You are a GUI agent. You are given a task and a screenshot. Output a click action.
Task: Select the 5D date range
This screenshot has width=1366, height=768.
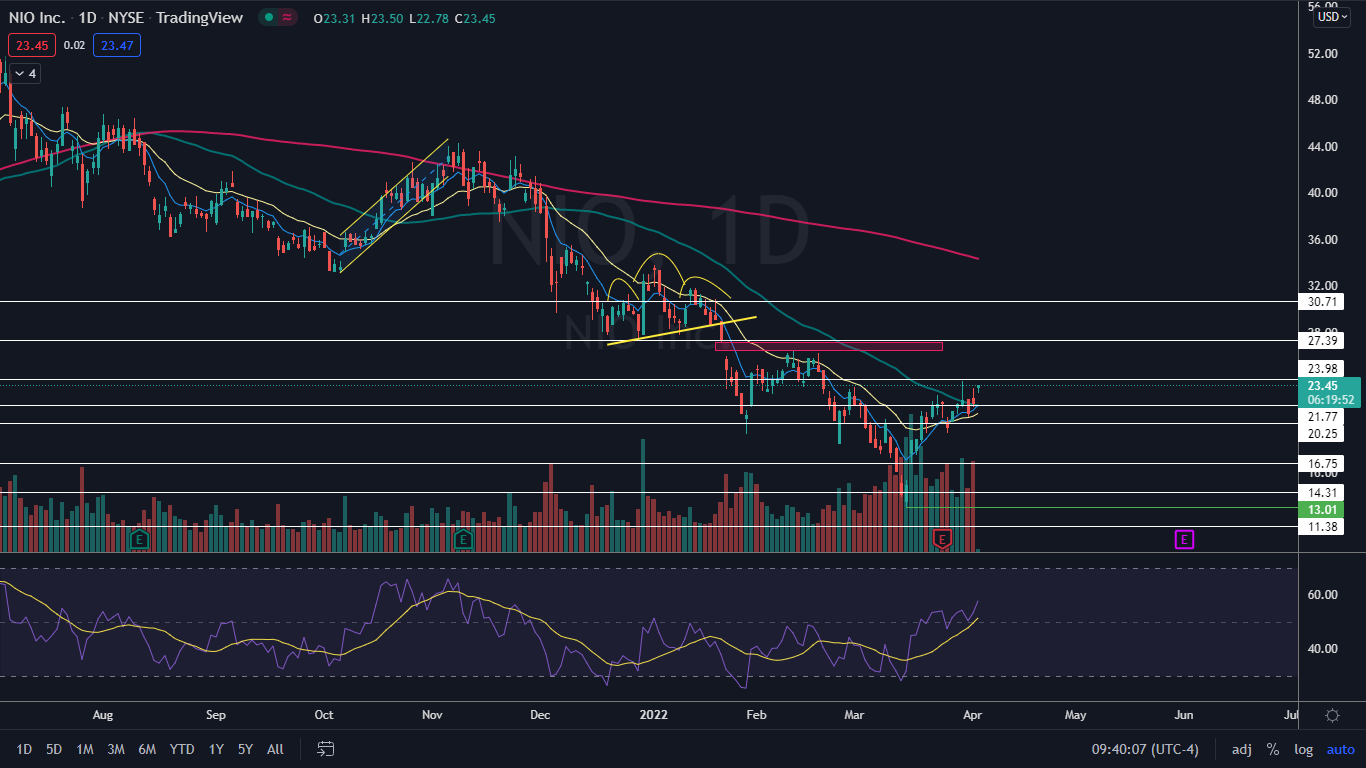(54, 749)
